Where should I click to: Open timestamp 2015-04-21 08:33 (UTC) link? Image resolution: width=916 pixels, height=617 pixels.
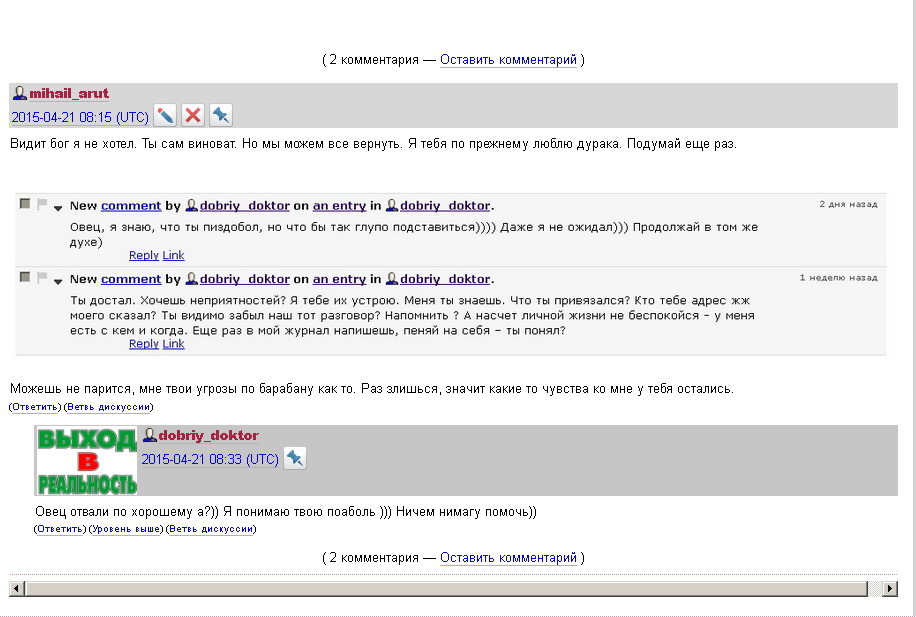click(210, 459)
